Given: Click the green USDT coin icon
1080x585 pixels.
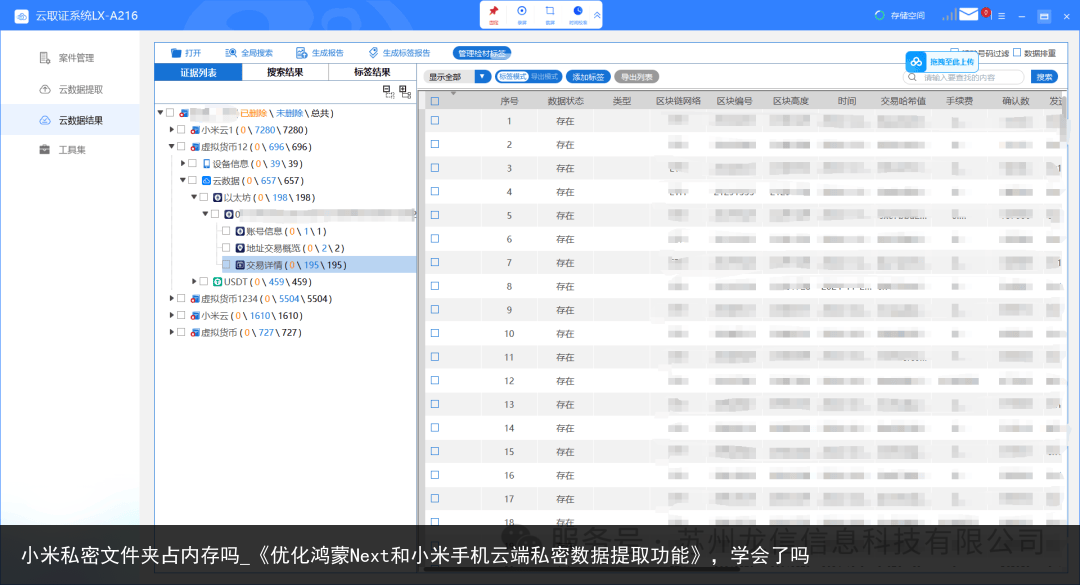Looking at the screenshot, I should (217, 282).
